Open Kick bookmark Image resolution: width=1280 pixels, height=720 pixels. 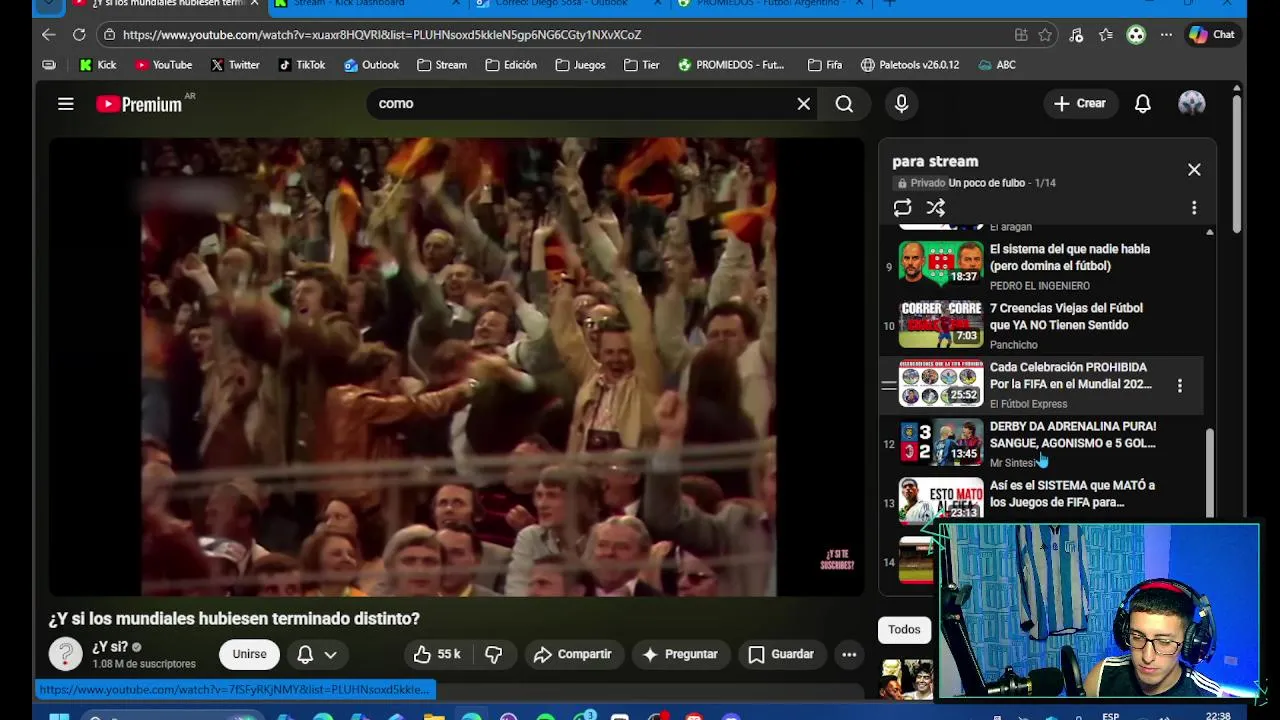pos(98,65)
